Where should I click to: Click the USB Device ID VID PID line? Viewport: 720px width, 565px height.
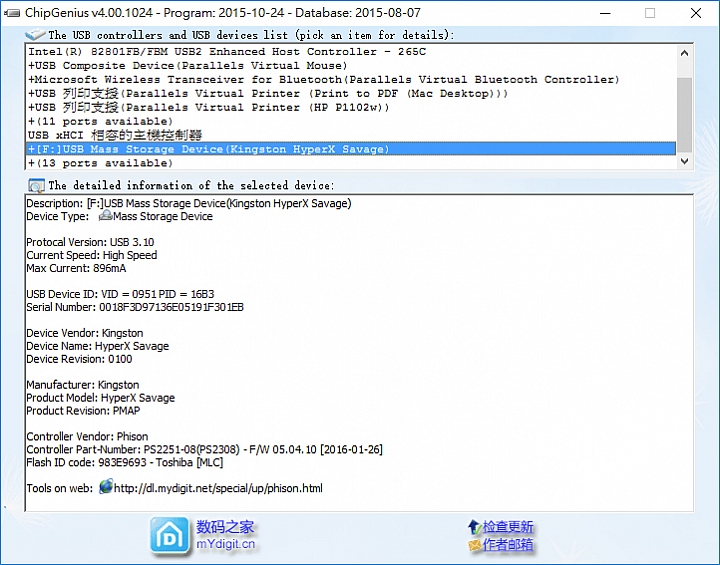tap(120, 294)
